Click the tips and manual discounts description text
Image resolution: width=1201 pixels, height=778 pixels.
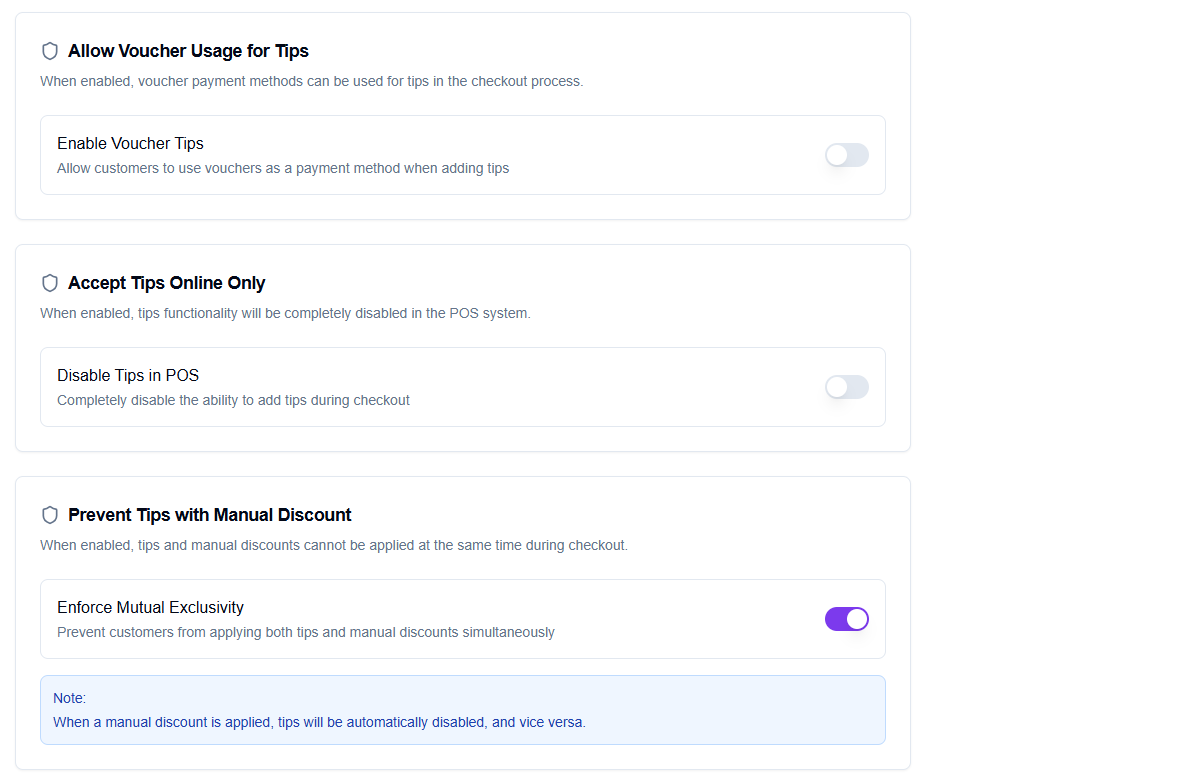pyautogui.click(x=334, y=545)
